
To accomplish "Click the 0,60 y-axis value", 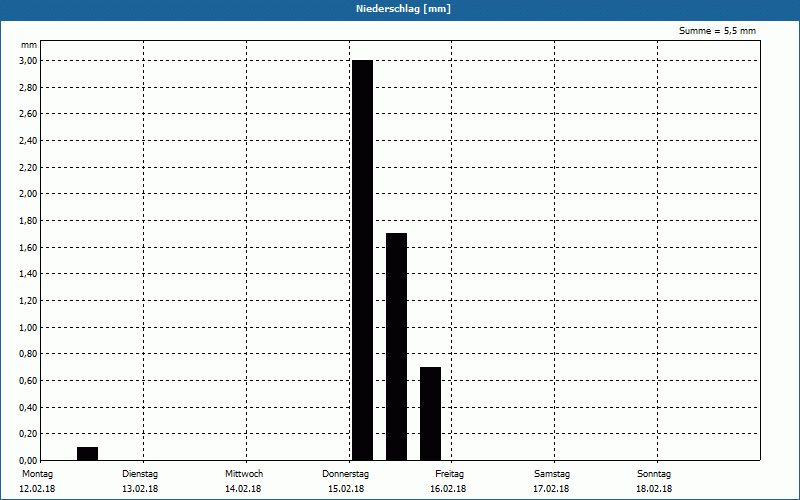I will coord(28,381).
